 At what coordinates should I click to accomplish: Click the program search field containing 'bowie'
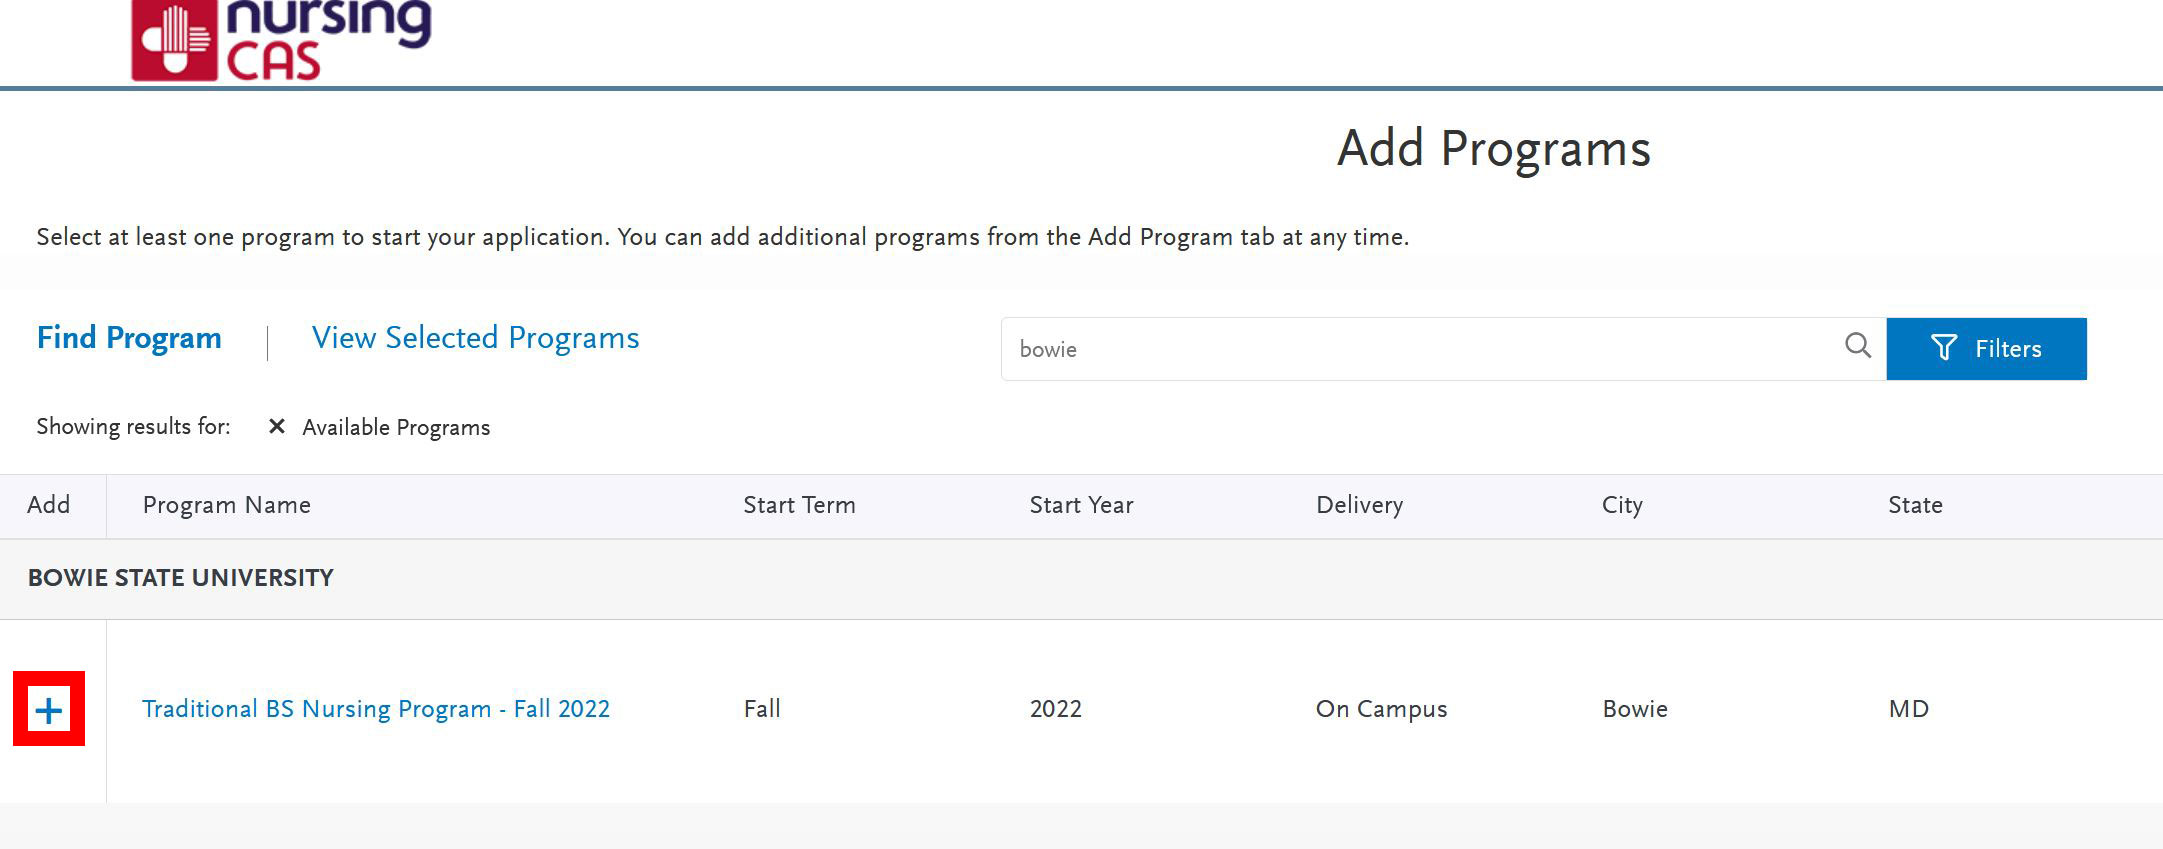click(1420, 349)
